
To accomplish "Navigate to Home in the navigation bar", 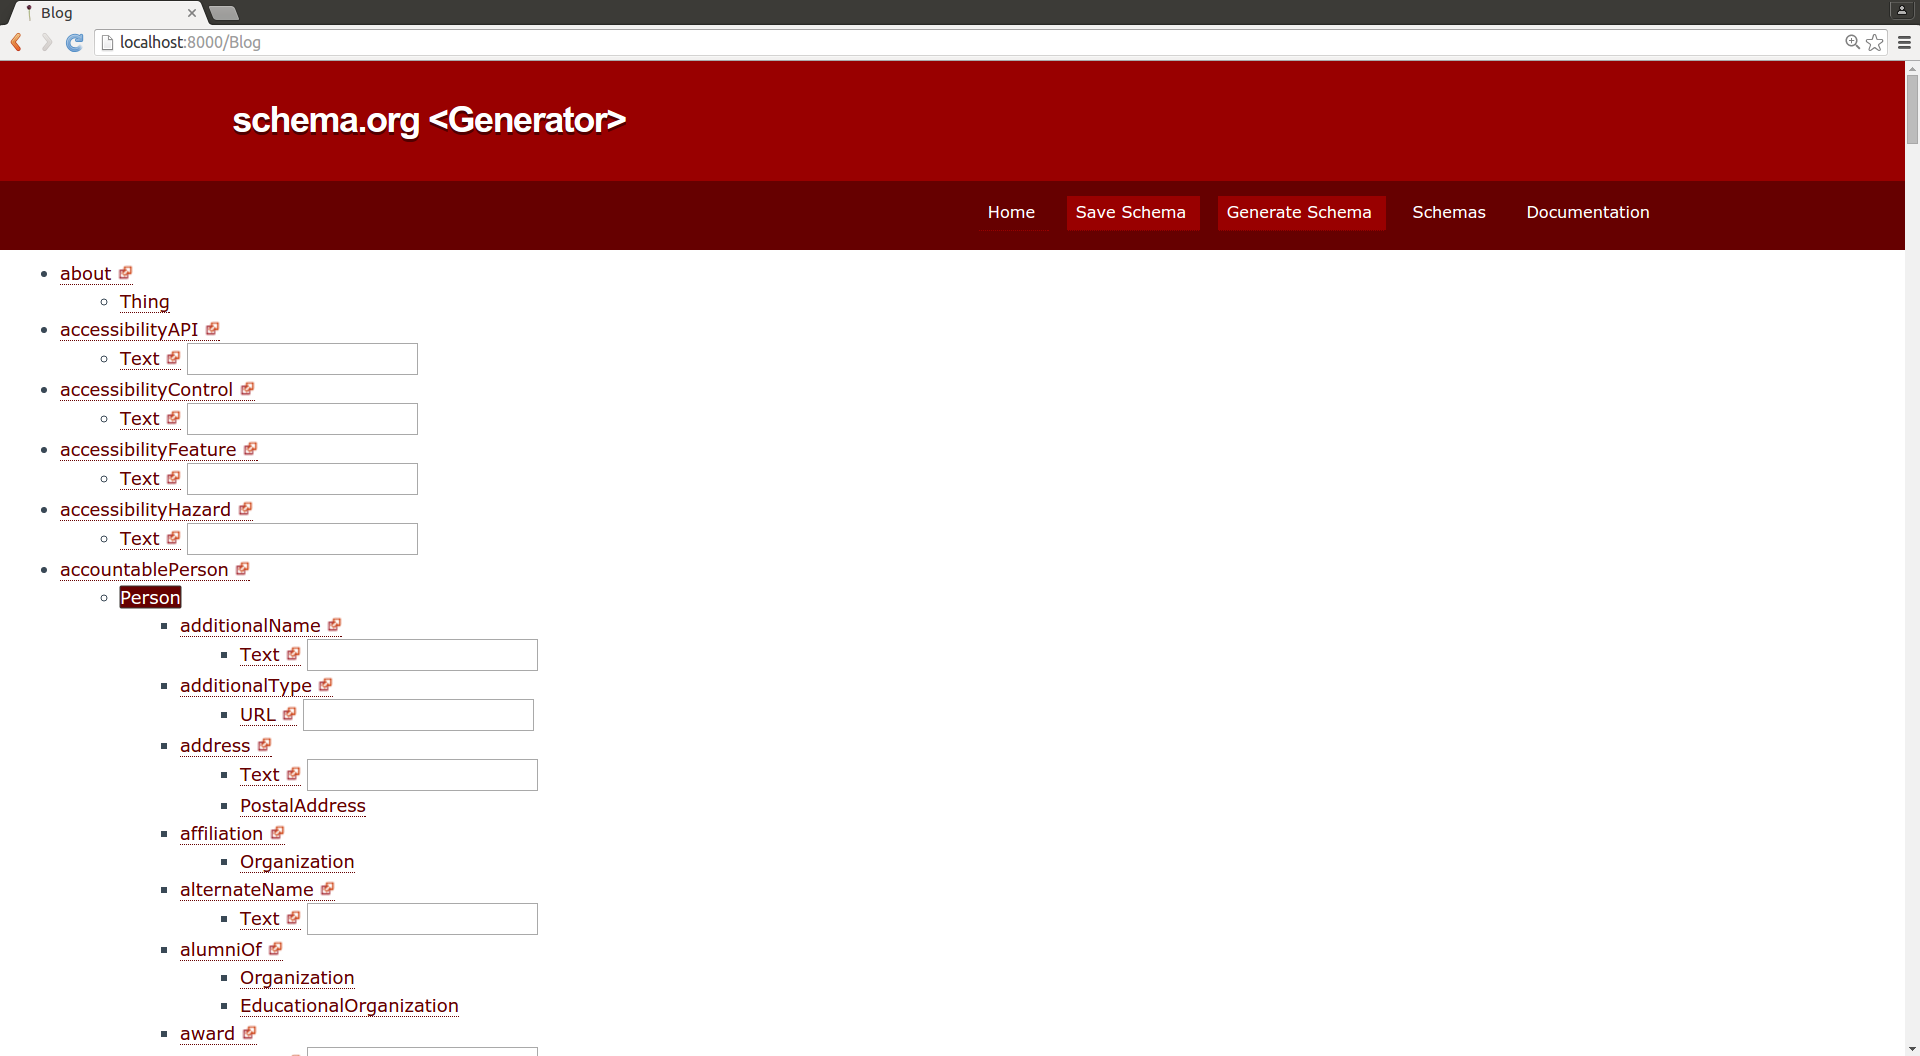I will [x=1011, y=212].
